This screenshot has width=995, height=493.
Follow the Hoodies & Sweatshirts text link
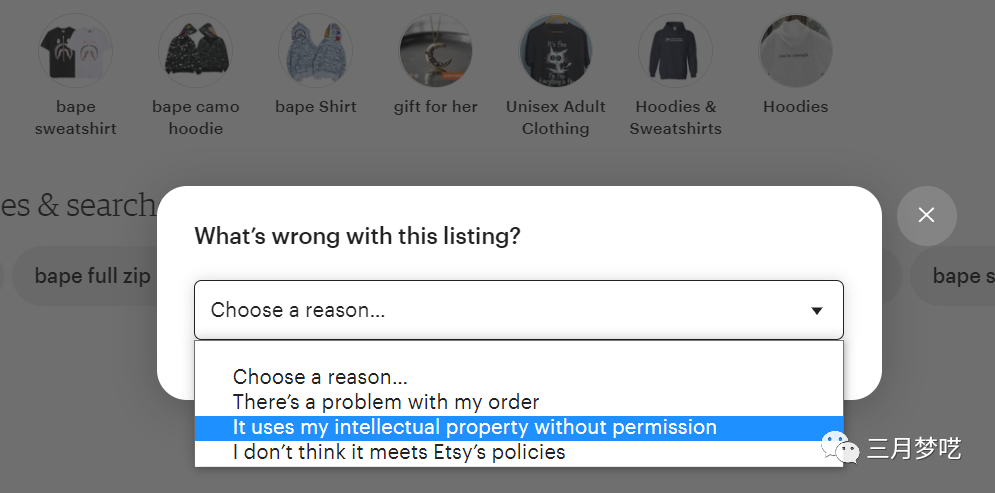[x=675, y=117]
